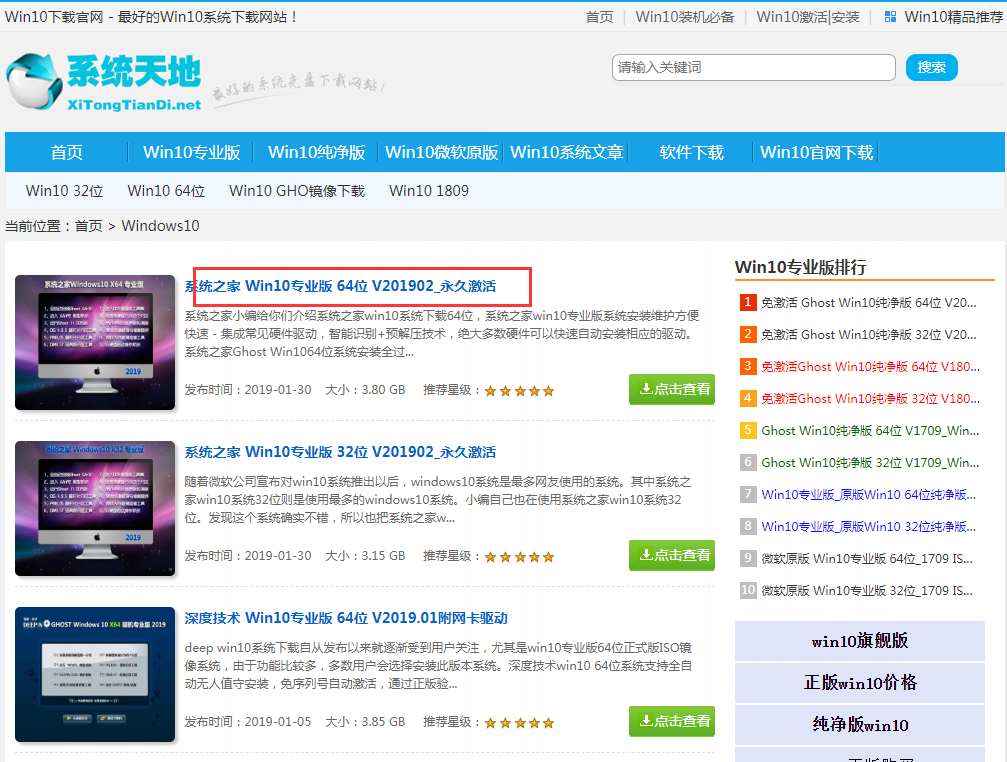1007x762 pixels.
Task: Open 免激活 Ghost Win10纯净版 64位 V20... link
Action: pos(869,302)
